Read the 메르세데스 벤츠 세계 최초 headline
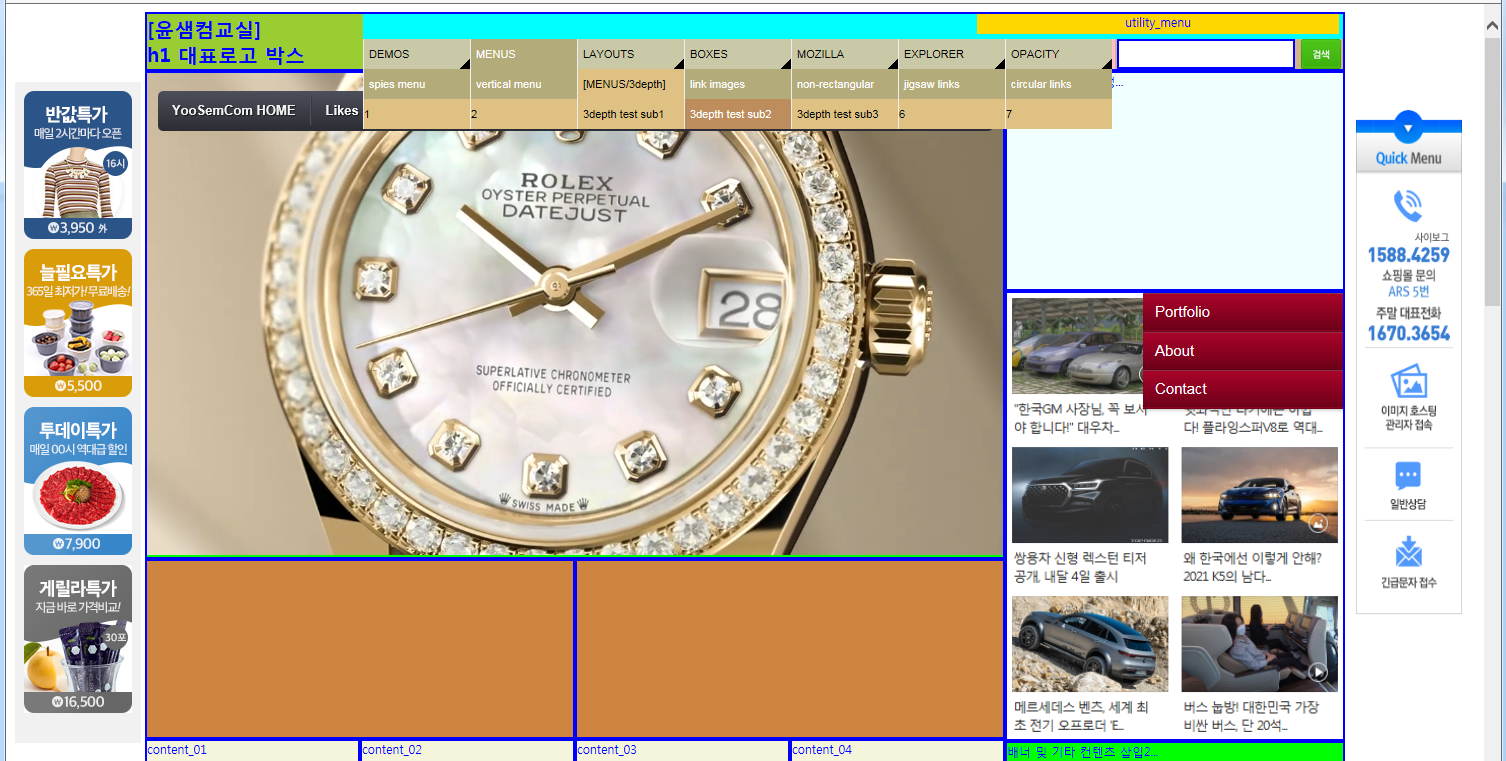The image size is (1506, 761). click(x=1081, y=716)
